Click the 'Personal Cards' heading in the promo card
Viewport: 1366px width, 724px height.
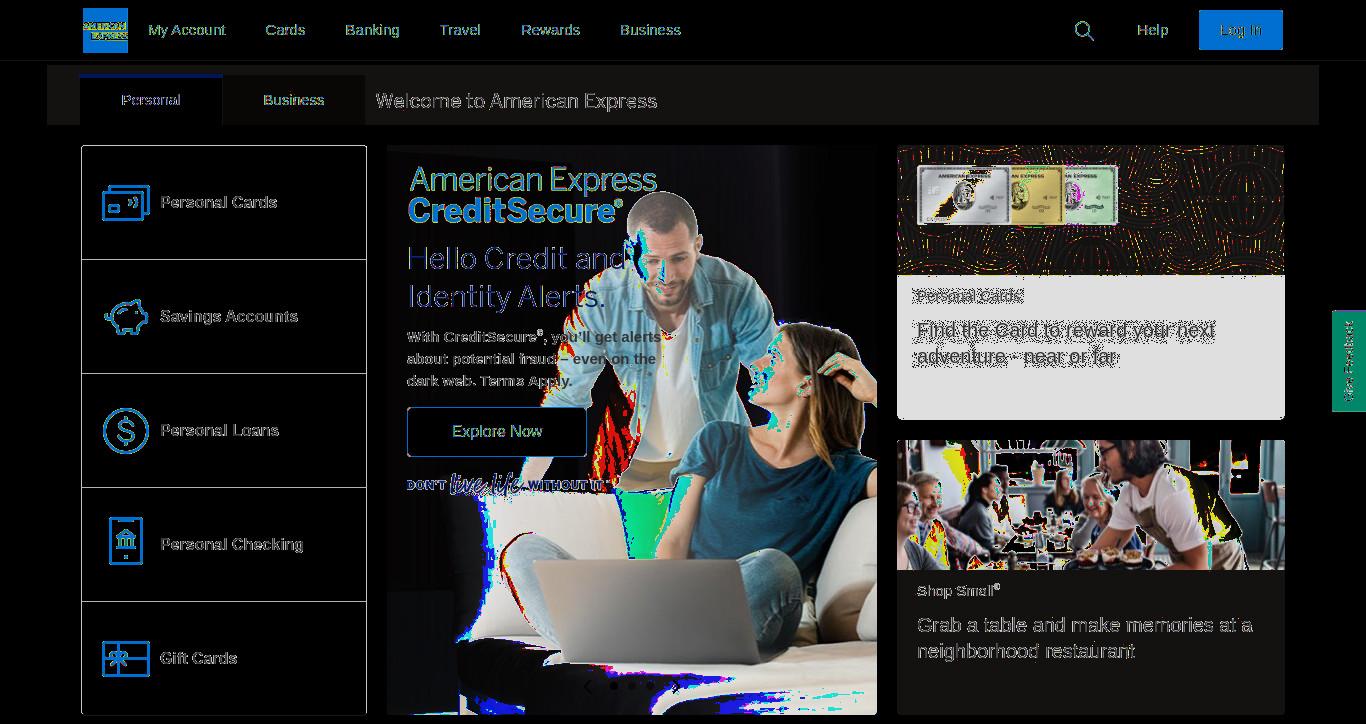pyautogui.click(x=969, y=296)
